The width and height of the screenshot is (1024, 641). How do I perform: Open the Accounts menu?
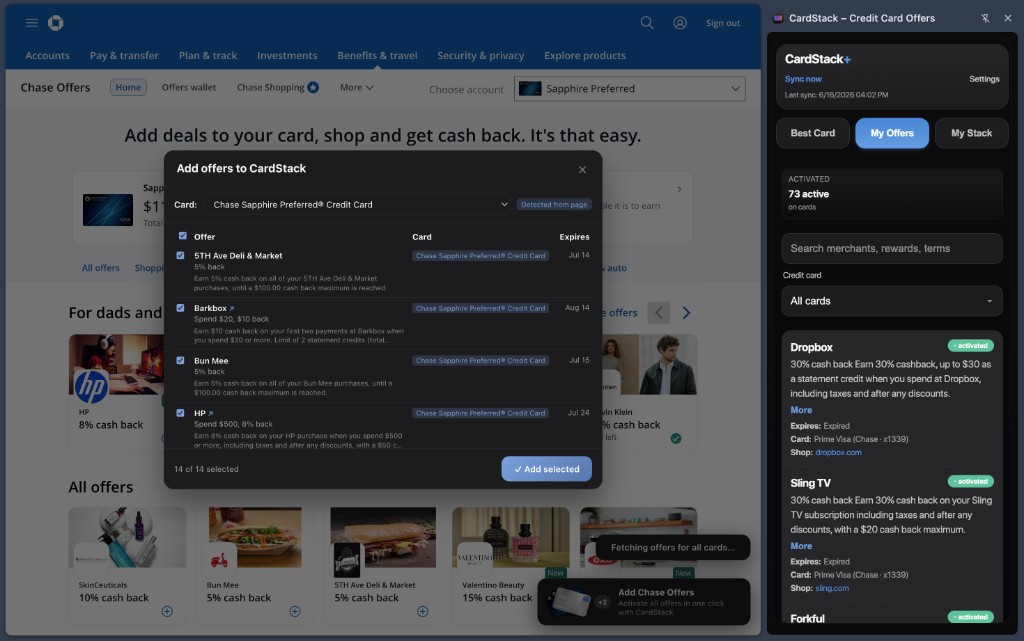point(47,55)
